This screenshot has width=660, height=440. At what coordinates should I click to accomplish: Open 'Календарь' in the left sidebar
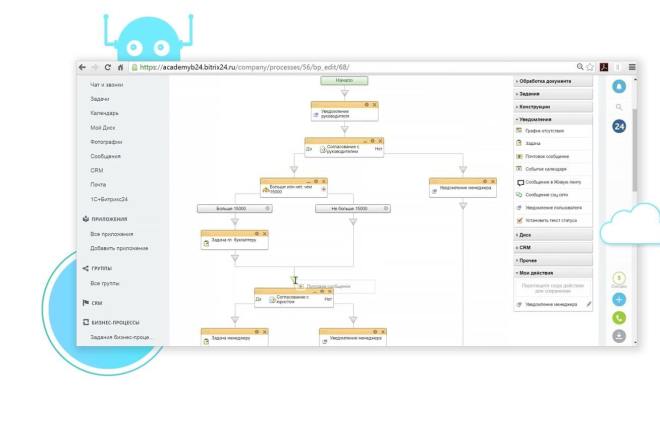click(x=104, y=113)
